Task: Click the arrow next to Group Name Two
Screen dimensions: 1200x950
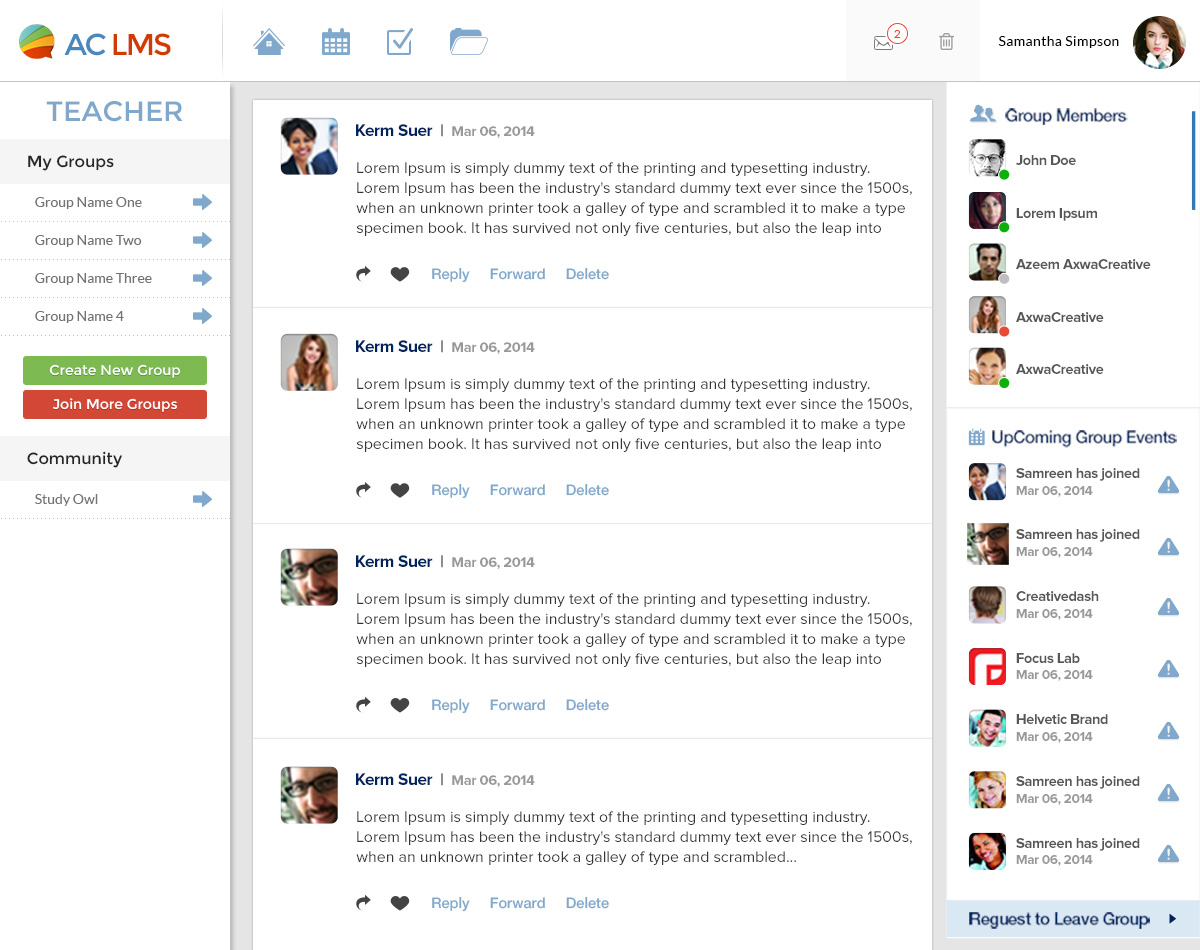Action: pos(203,240)
